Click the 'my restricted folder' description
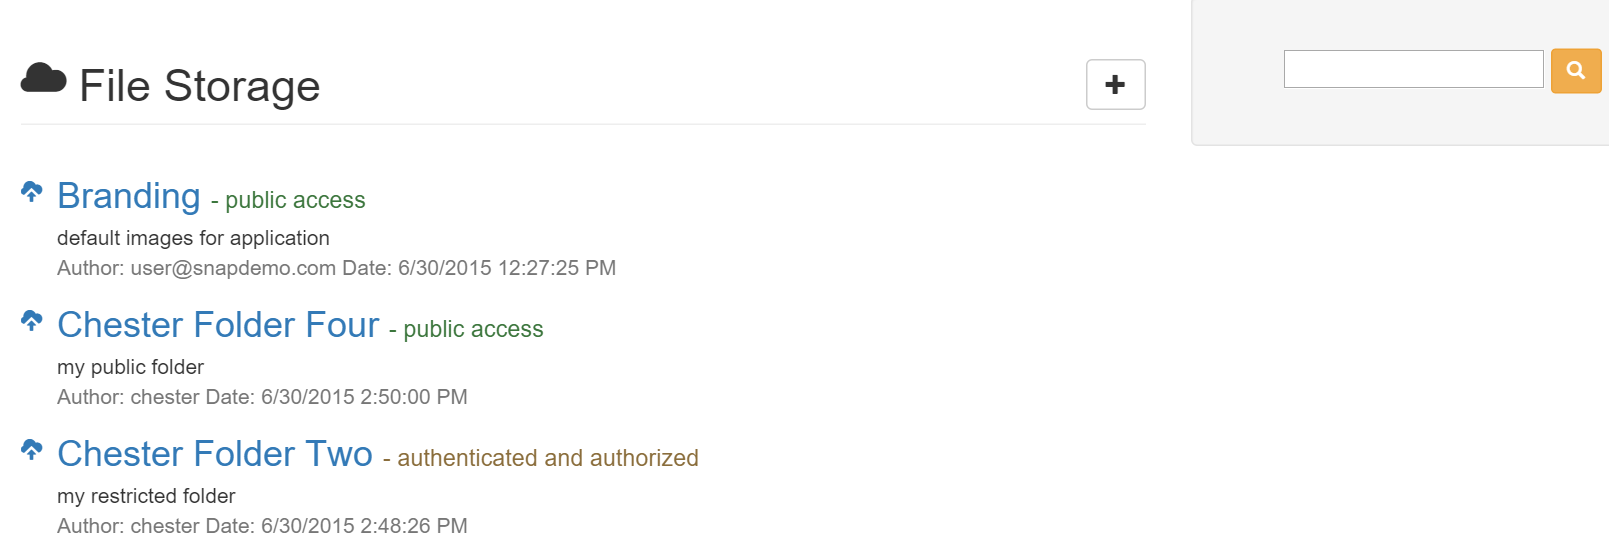1609x553 pixels. 146,496
